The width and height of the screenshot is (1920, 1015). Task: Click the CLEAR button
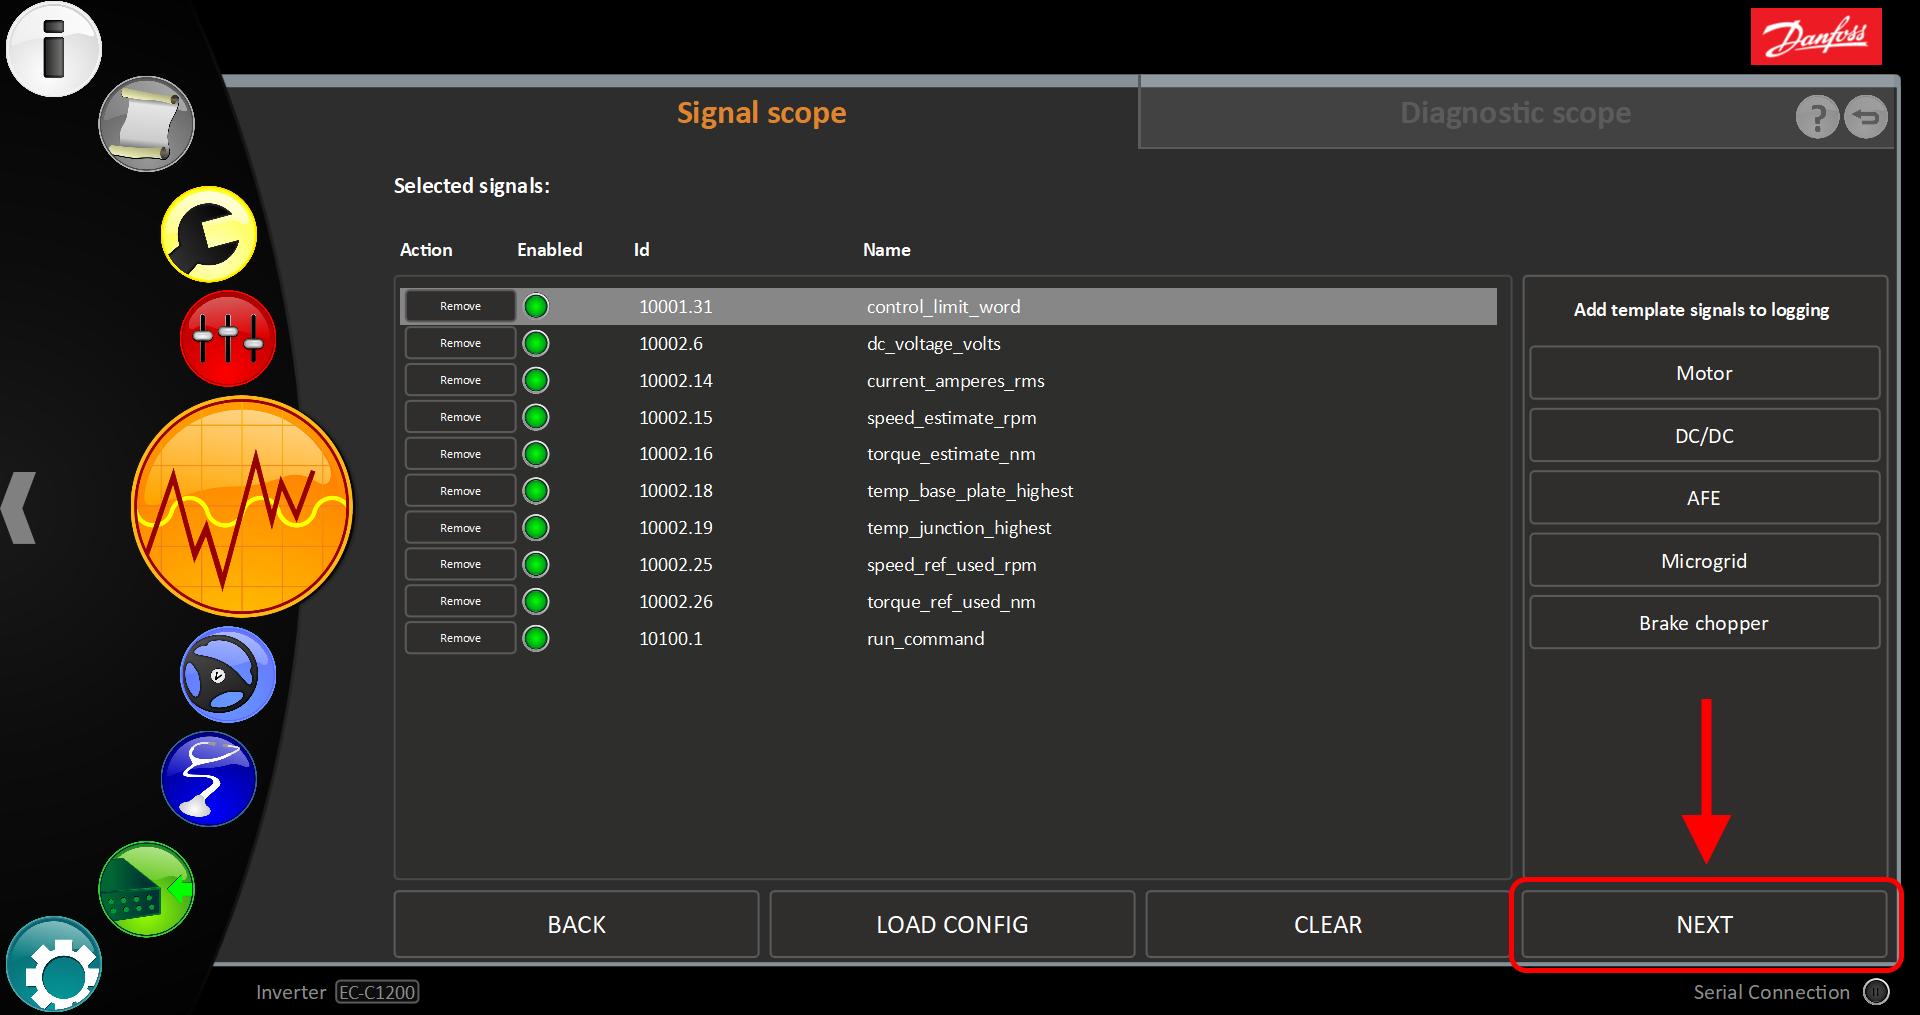pos(1328,924)
